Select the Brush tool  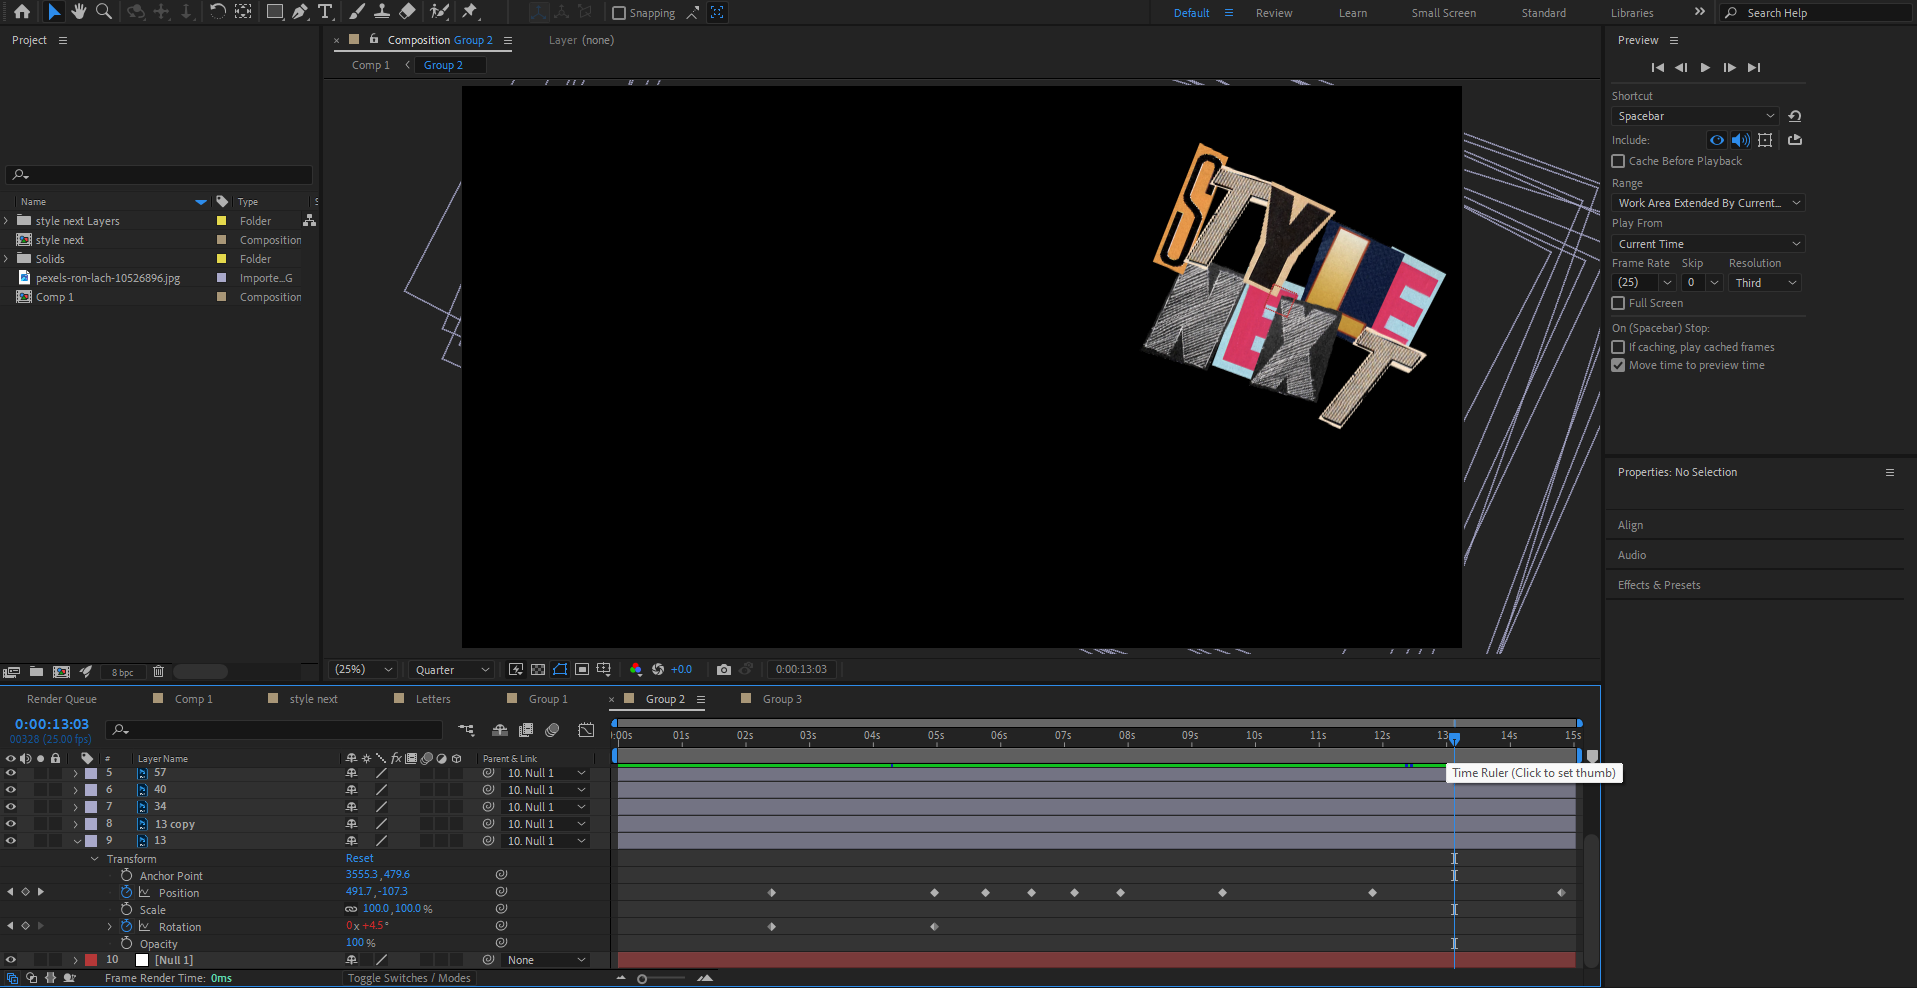coord(357,12)
